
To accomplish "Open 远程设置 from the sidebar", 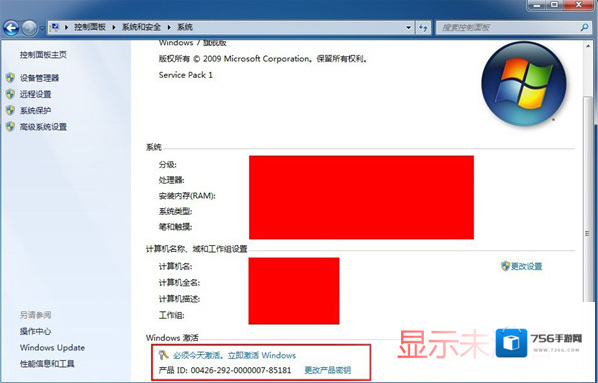I will 35,94.
